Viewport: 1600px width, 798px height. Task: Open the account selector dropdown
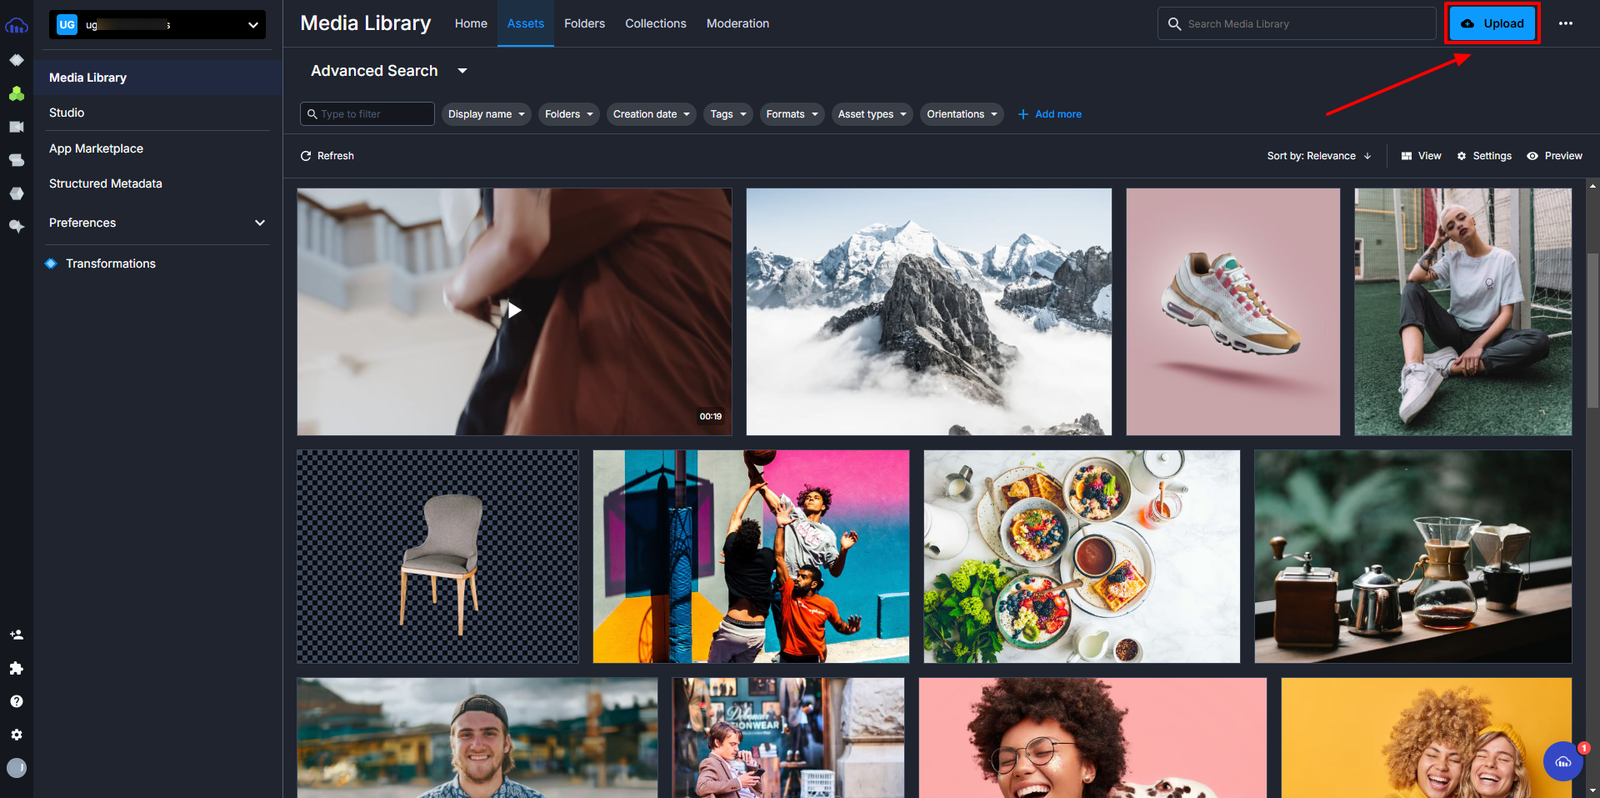[157, 25]
